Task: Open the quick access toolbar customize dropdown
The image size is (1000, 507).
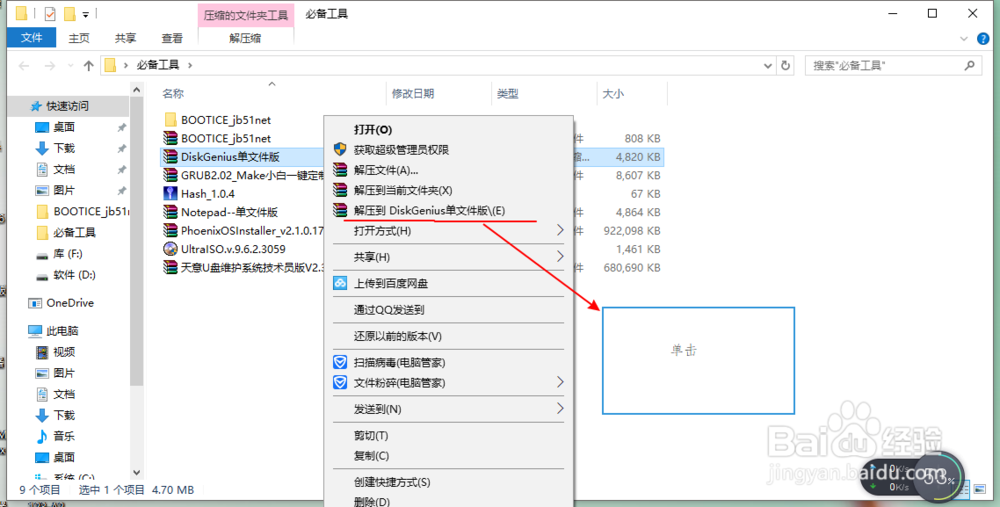Action: click(x=85, y=13)
